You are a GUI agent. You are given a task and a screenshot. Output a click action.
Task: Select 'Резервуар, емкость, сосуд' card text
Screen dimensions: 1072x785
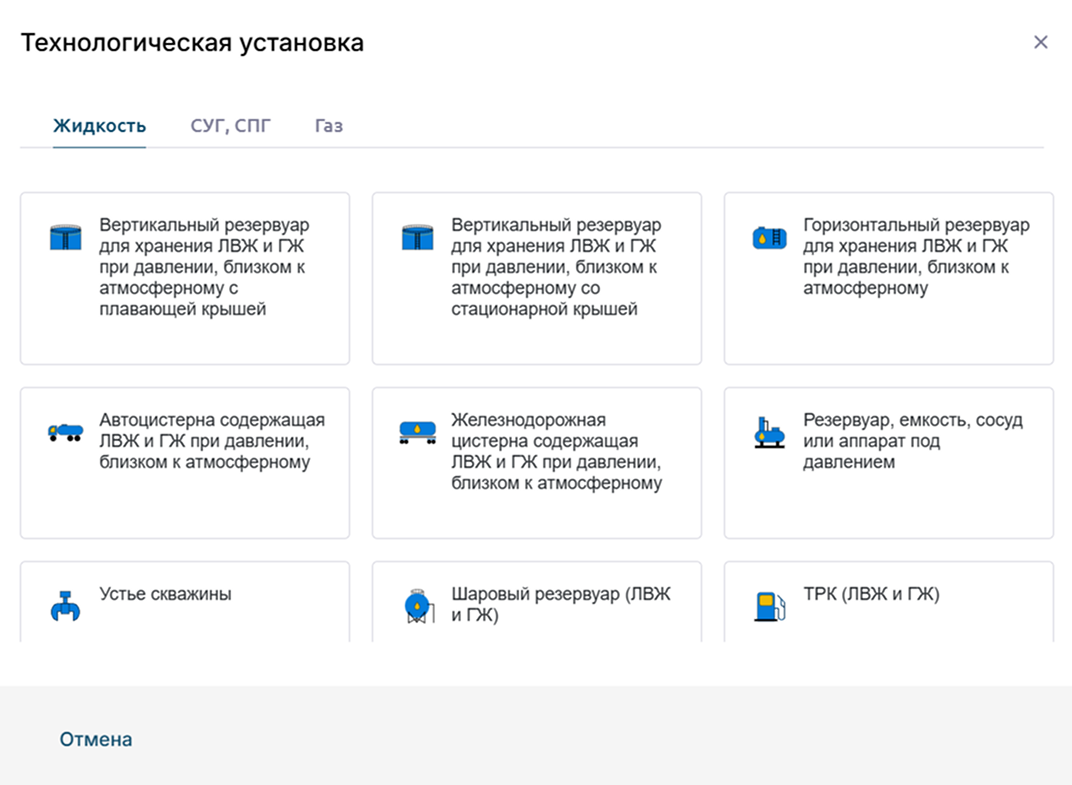[x=913, y=441]
